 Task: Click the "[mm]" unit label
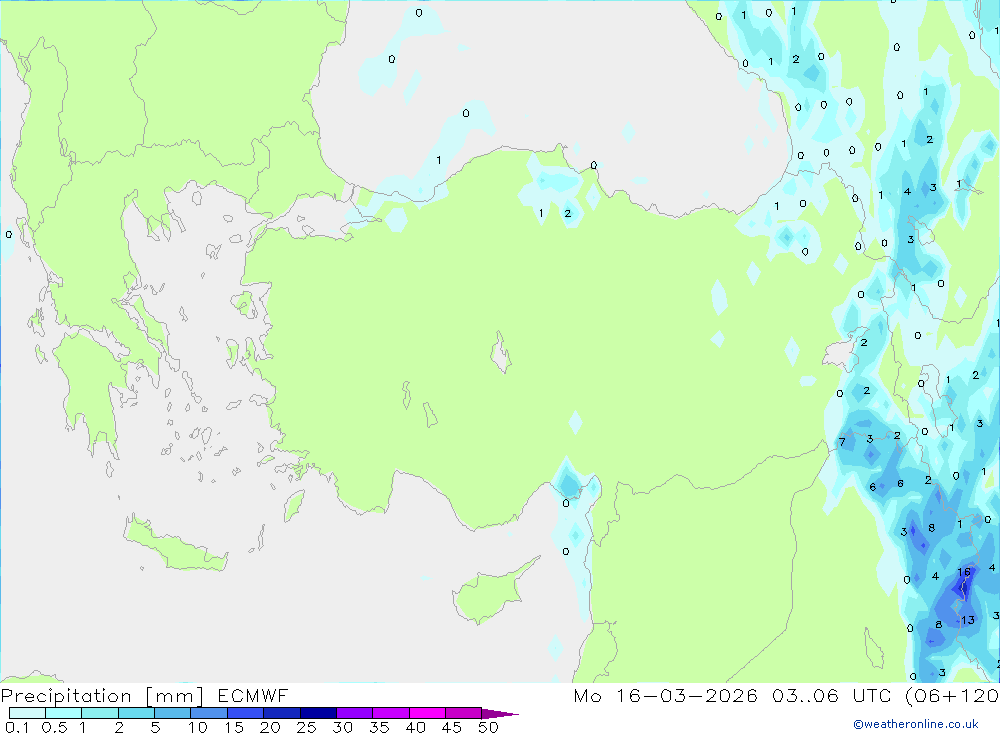(x=174, y=696)
